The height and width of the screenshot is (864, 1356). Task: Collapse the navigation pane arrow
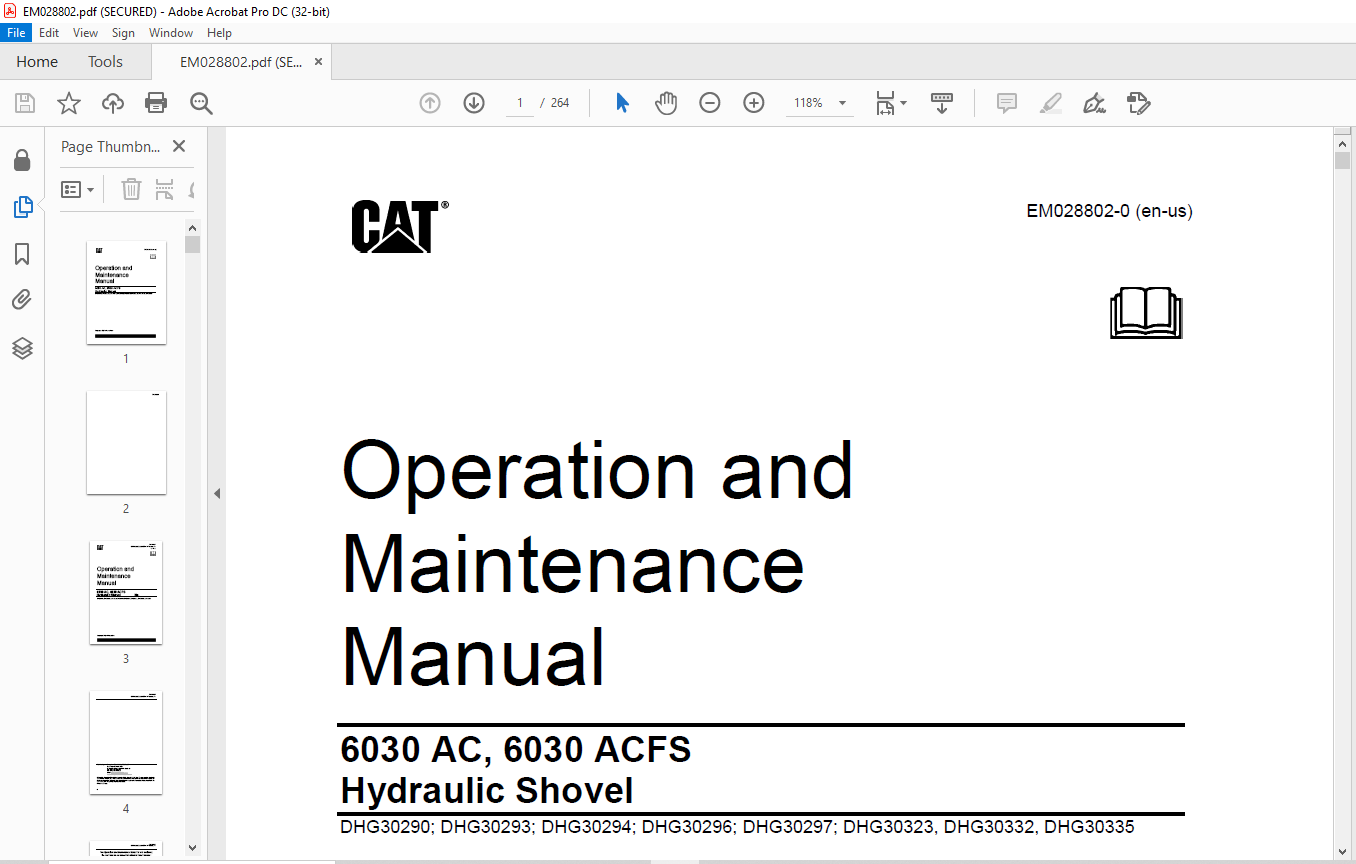point(217,493)
